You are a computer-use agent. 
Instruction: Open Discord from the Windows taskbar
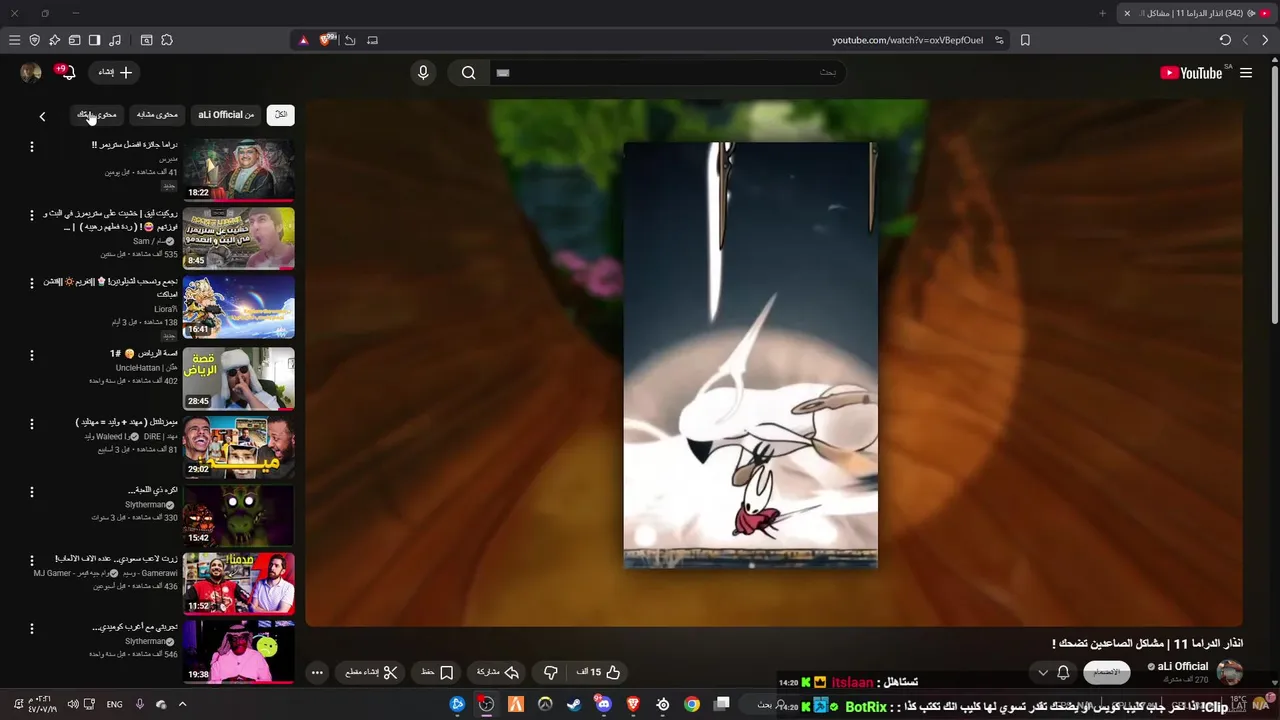(603, 704)
